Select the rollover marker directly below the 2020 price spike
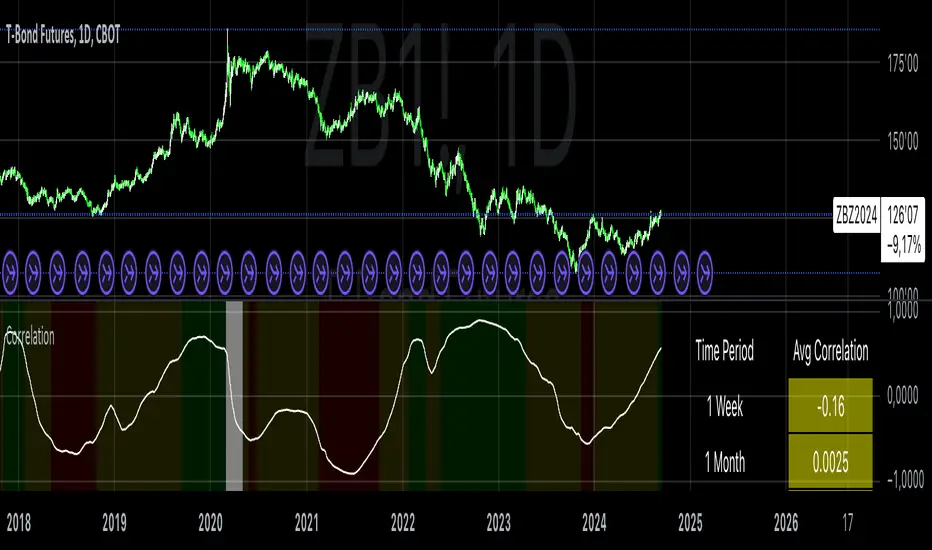 click(x=225, y=273)
